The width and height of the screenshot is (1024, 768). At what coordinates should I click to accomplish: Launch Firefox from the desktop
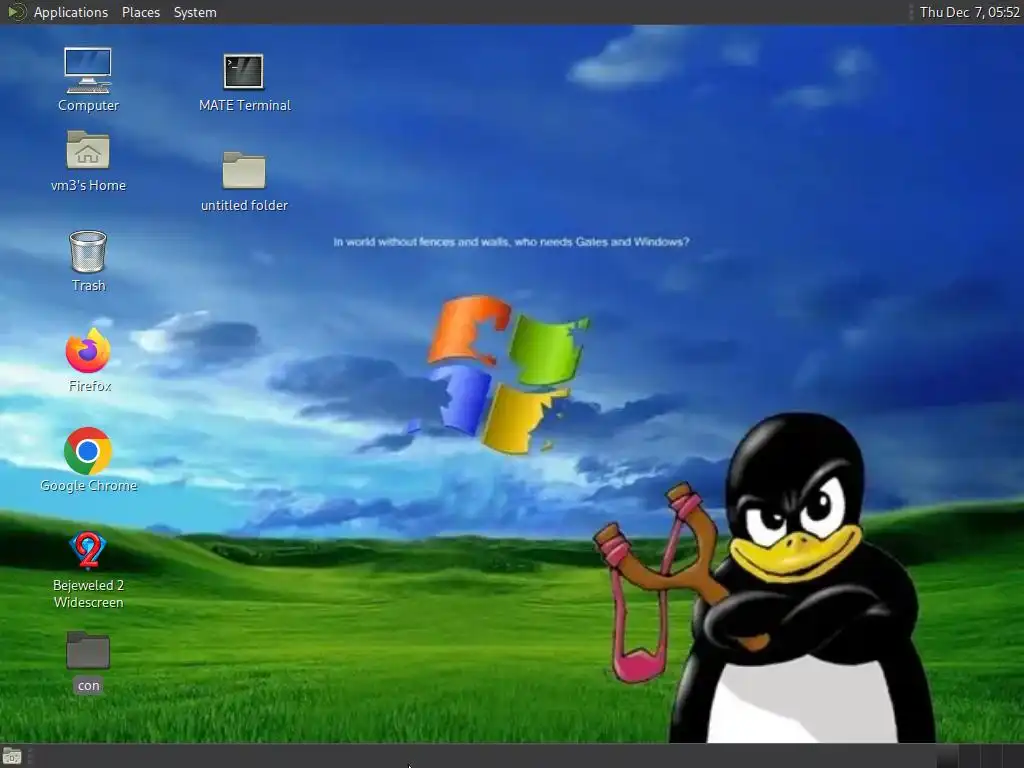[89, 360]
